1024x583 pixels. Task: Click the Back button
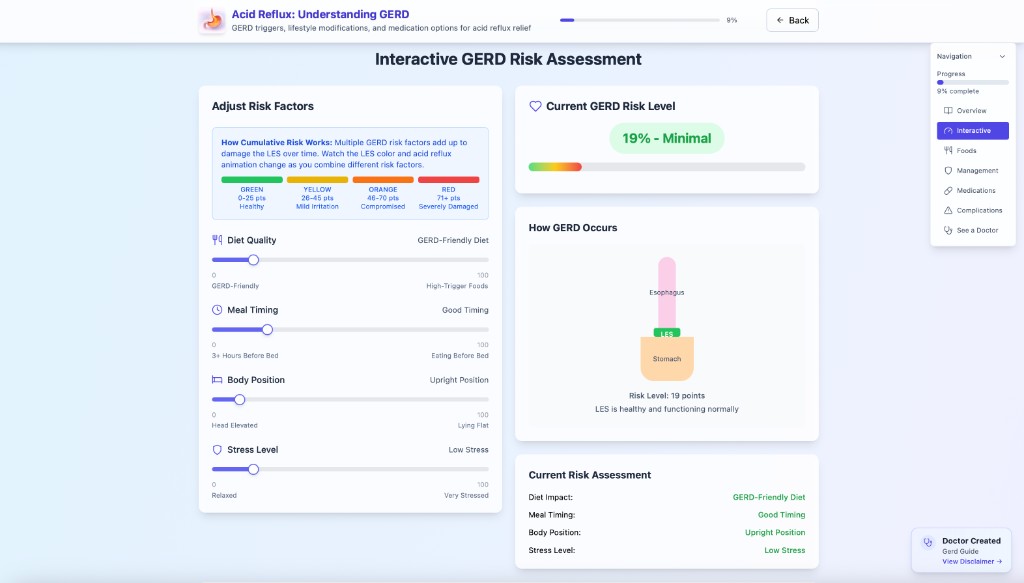click(x=792, y=19)
